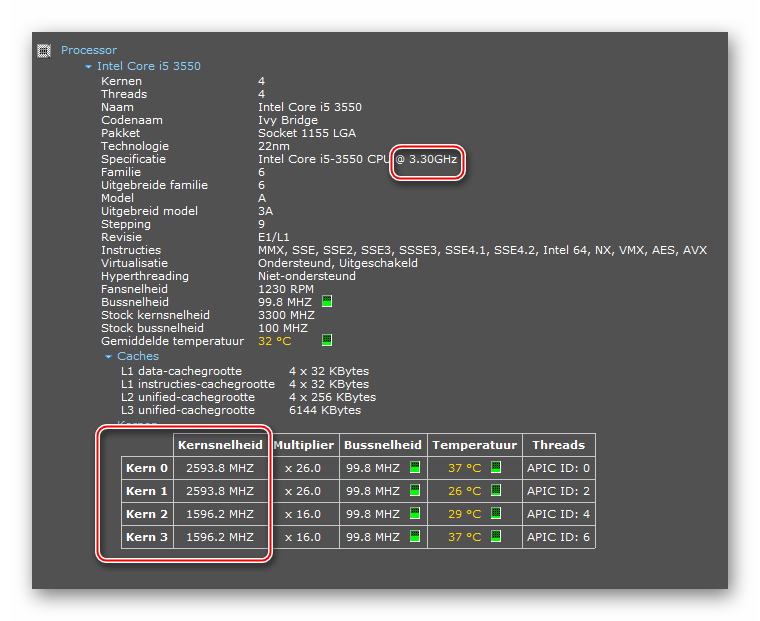Click the green graph icon next to Bussnelheid 99.8 MHZ
This screenshot has height=621, width=760.
point(327,302)
